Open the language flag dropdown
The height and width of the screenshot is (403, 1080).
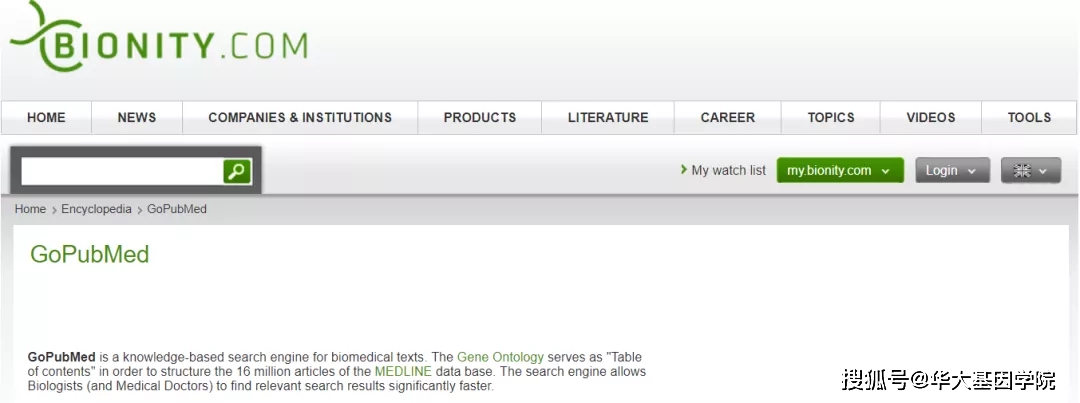[x=1031, y=170]
